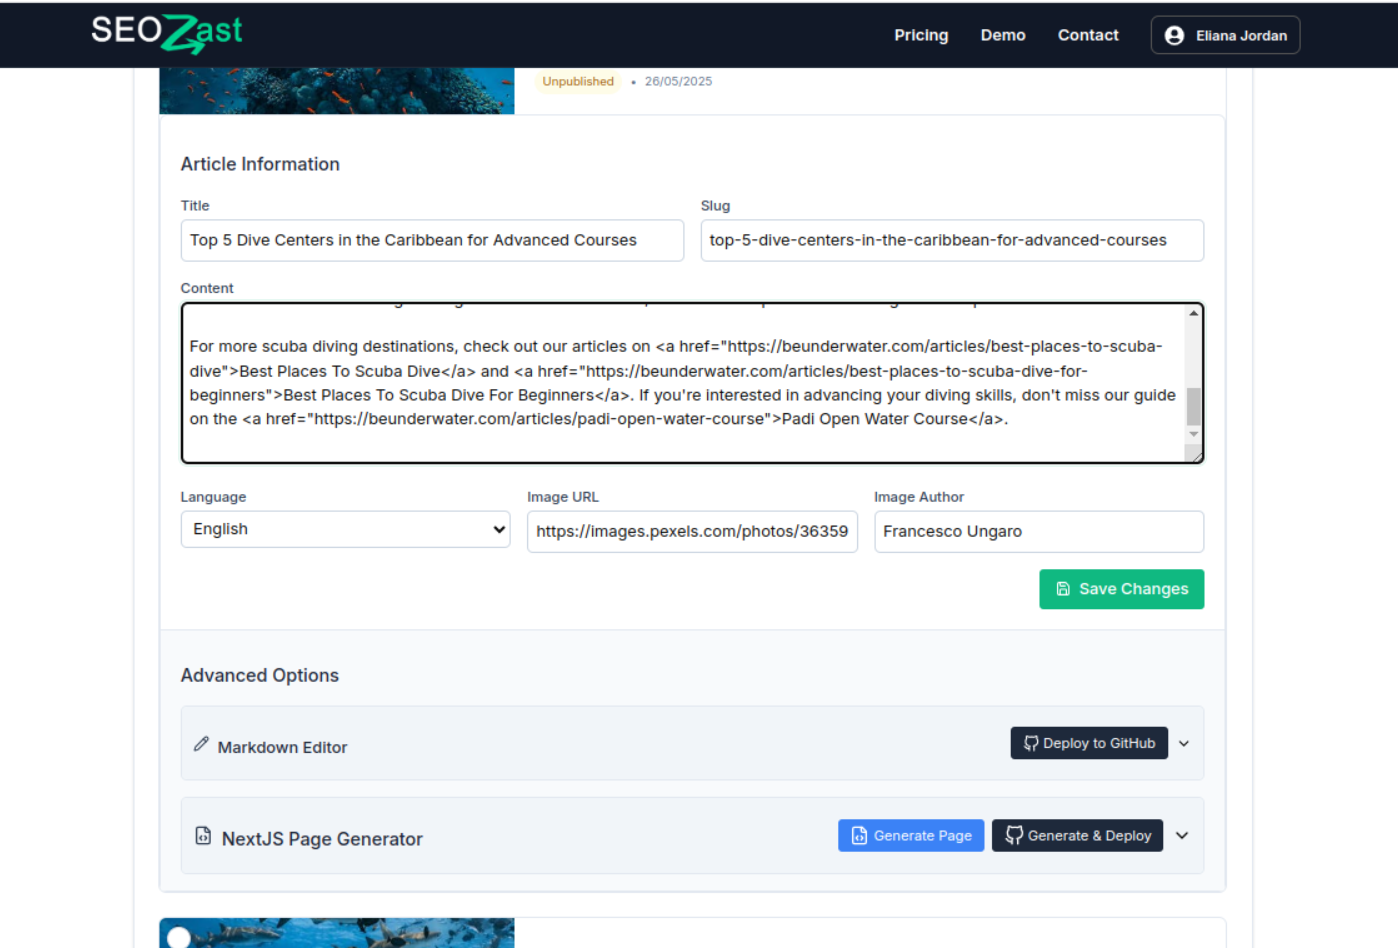Click the GitHub icon on Generate & Deploy
Viewport: 1398px width, 948px height.
[x=1014, y=835]
